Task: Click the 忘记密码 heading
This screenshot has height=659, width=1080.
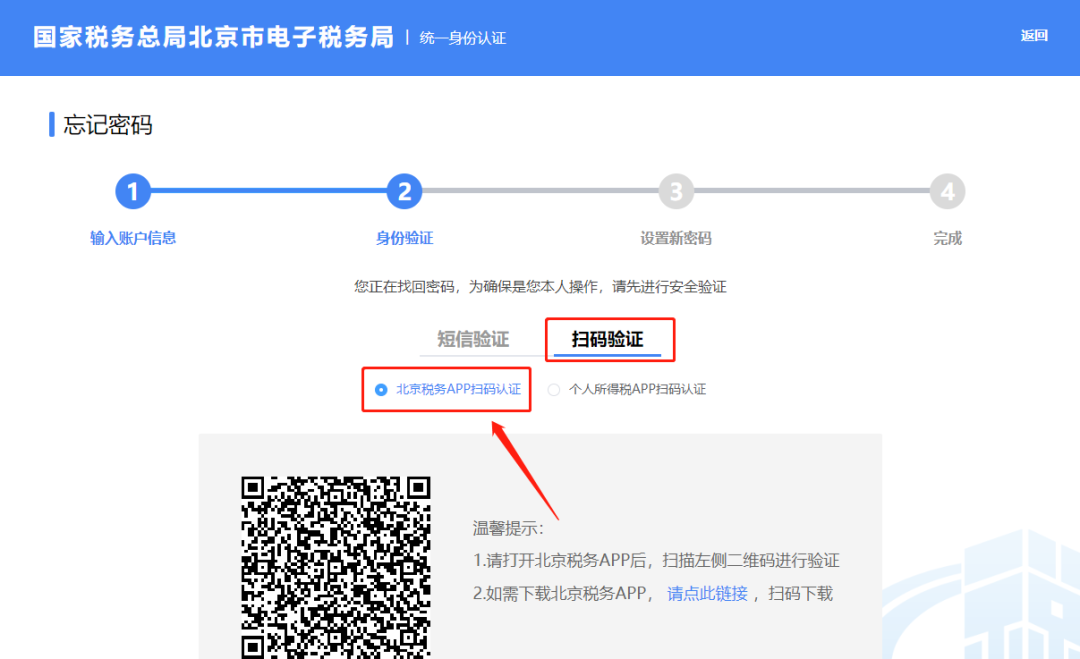Action: [x=108, y=125]
